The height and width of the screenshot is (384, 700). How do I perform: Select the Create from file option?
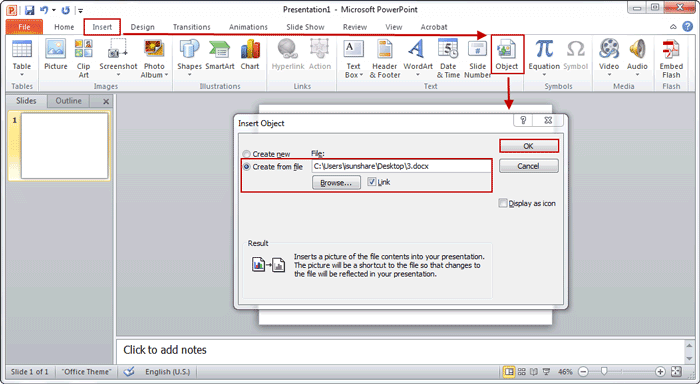246,167
